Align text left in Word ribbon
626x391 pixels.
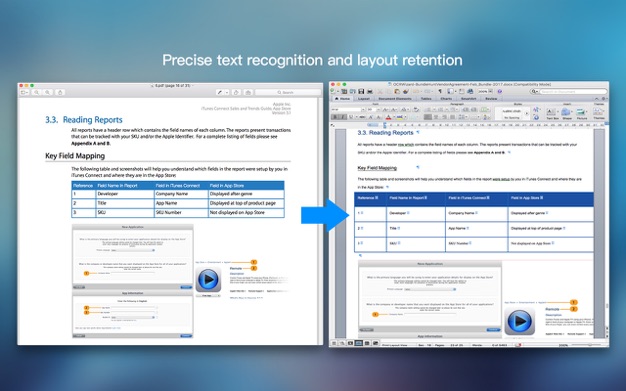point(428,117)
